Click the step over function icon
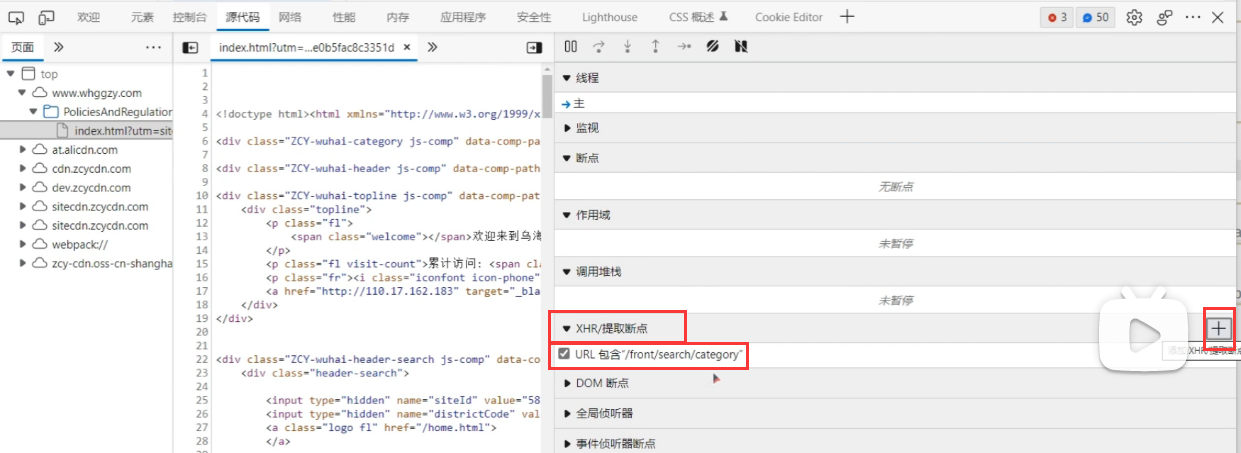Viewport: 1241px width, 453px height. coord(599,46)
